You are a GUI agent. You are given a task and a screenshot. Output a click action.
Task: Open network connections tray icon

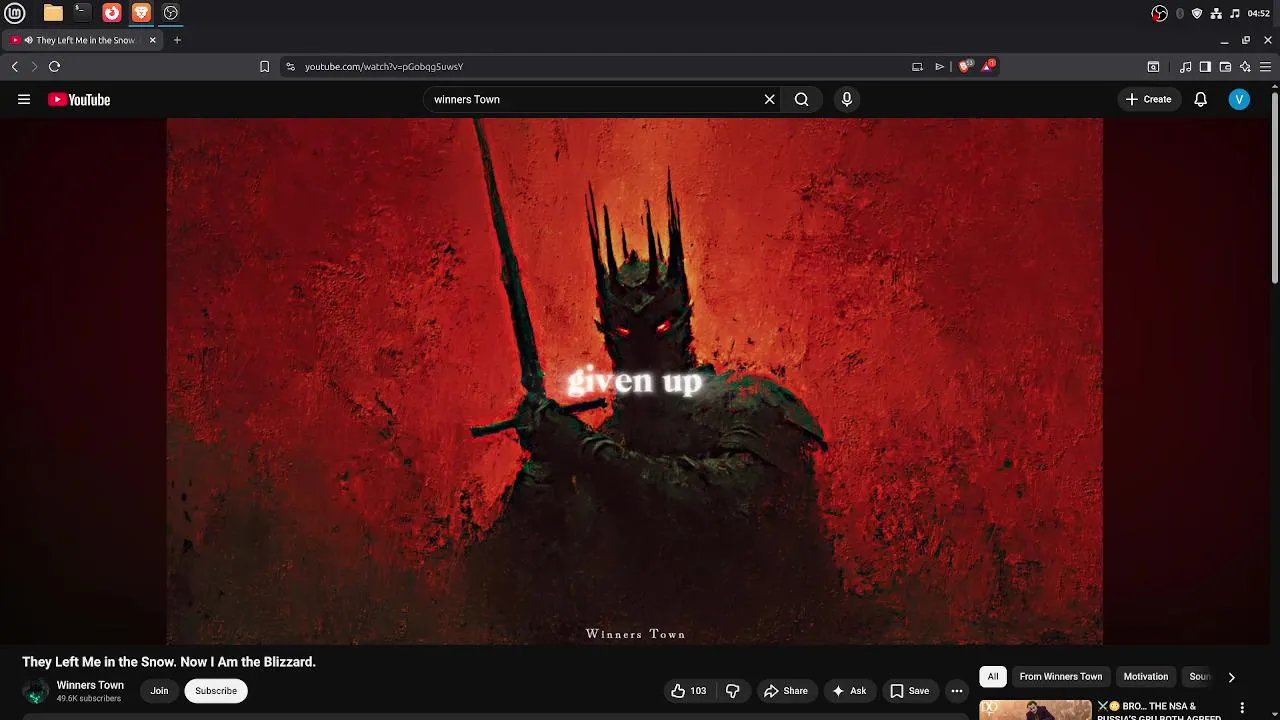pos(1216,13)
